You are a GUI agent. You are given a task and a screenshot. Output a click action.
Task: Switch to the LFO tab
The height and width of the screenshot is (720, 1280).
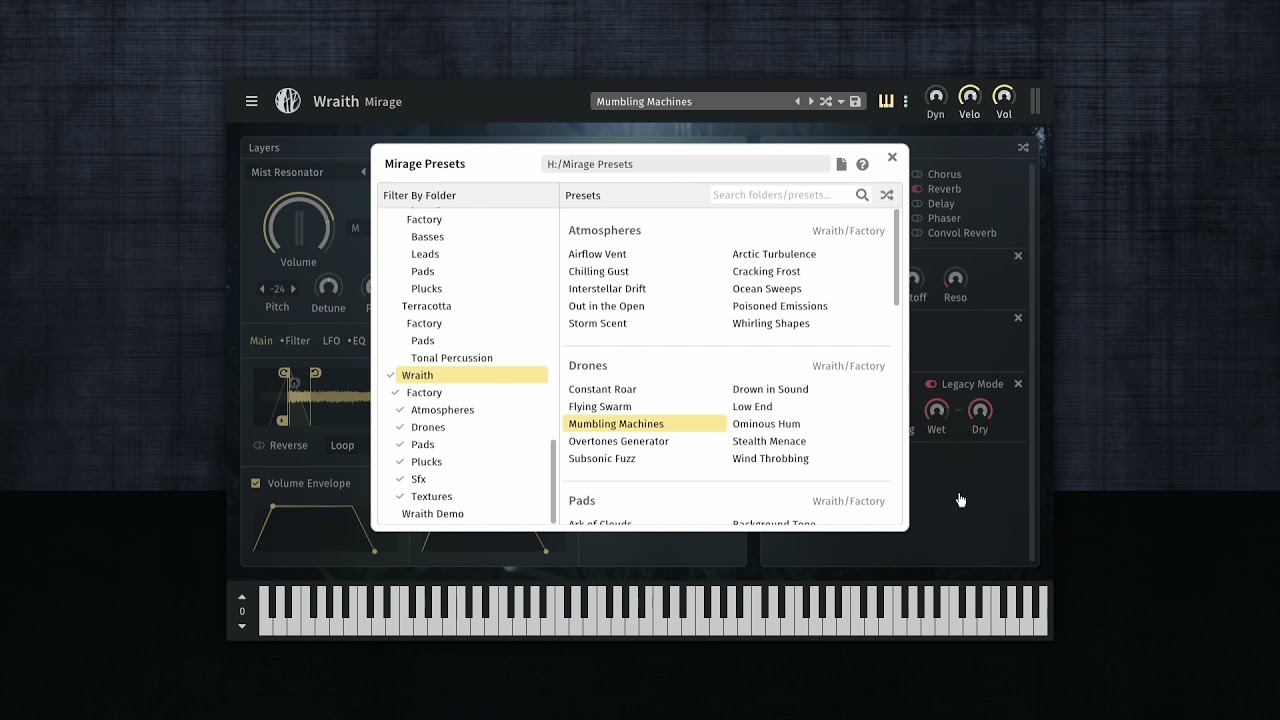[x=331, y=341]
